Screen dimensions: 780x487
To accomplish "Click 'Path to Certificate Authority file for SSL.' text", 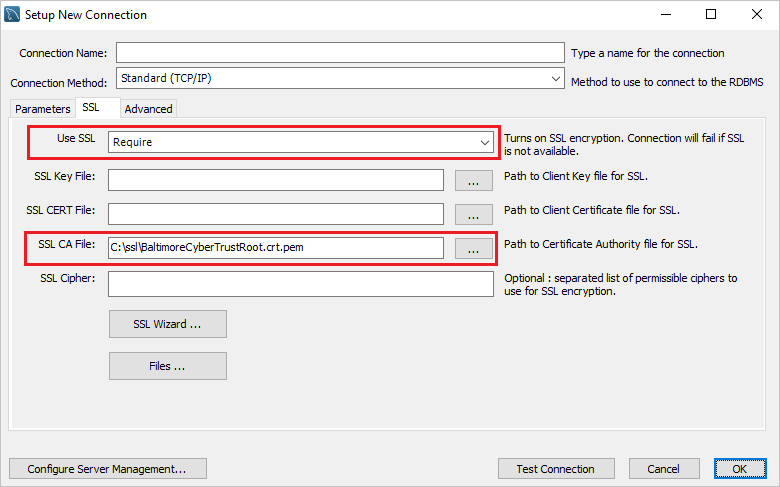I will (x=601, y=244).
